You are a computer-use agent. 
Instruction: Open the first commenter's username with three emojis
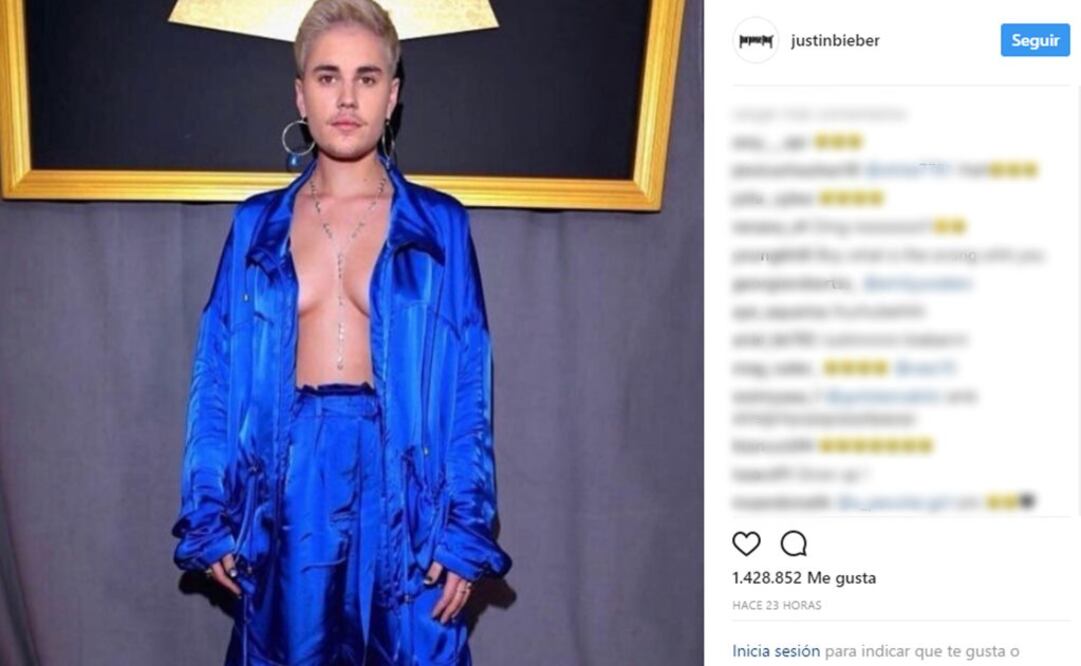click(769, 143)
